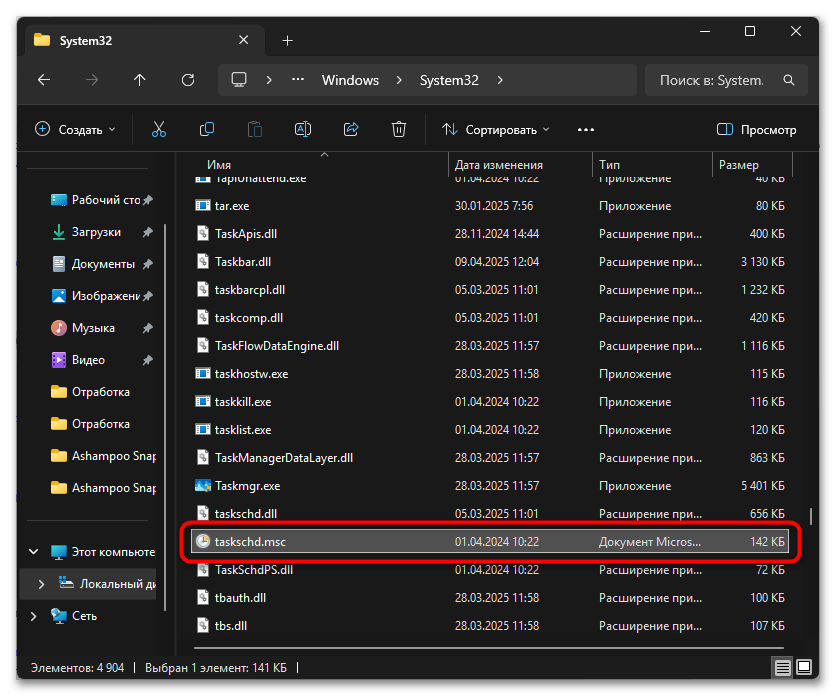Screen dimensions: 836x696
Task: Collapse the Этот компьютер tree node
Action: coord(33,551)
